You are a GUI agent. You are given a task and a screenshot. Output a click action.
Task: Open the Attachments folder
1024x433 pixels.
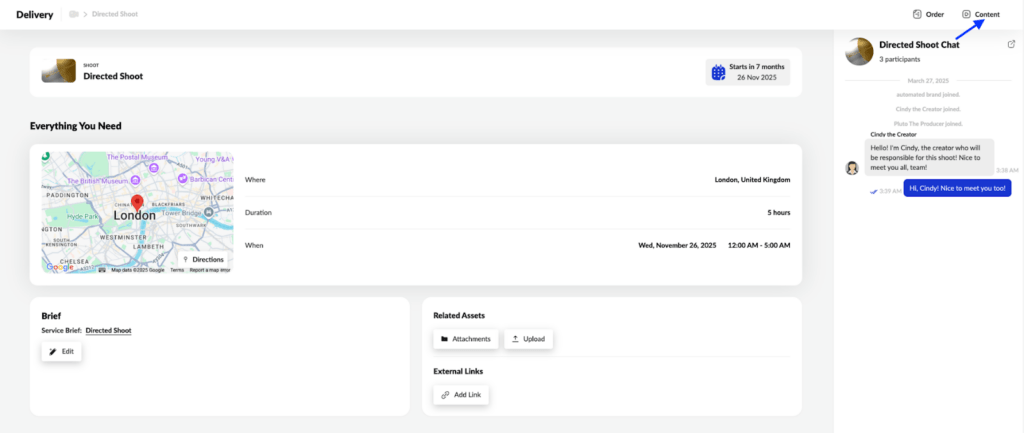[x=465, y=339]
